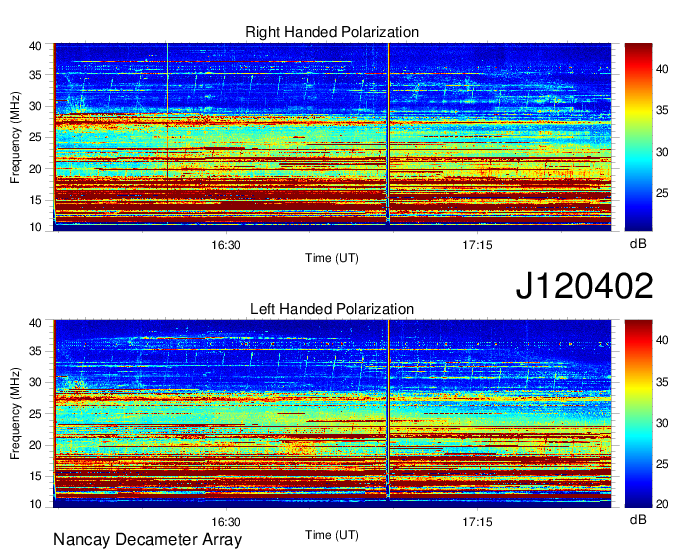This screenshot has width=680, height=552.
Task: Click the top plot's 40 MHz tick label
Action: coord(35,46)
